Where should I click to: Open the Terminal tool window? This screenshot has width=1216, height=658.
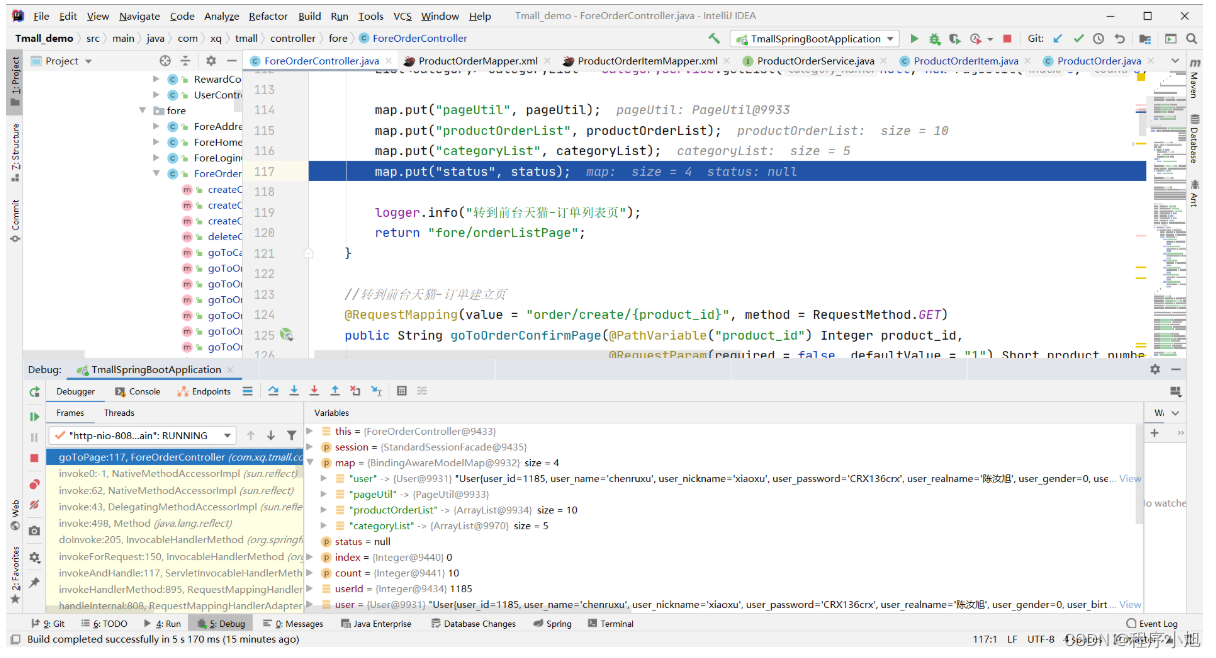tap(610, 624)
